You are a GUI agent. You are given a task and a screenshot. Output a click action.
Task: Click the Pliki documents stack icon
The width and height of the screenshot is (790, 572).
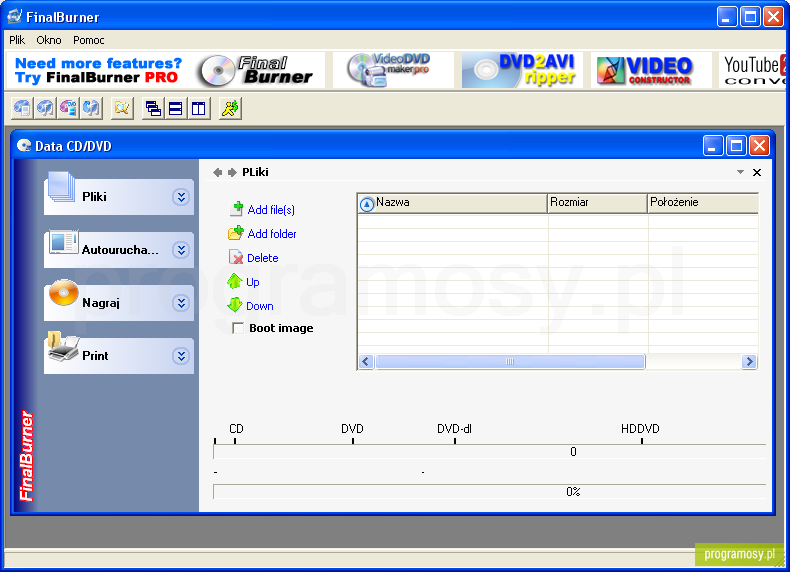tap(61, 187)
